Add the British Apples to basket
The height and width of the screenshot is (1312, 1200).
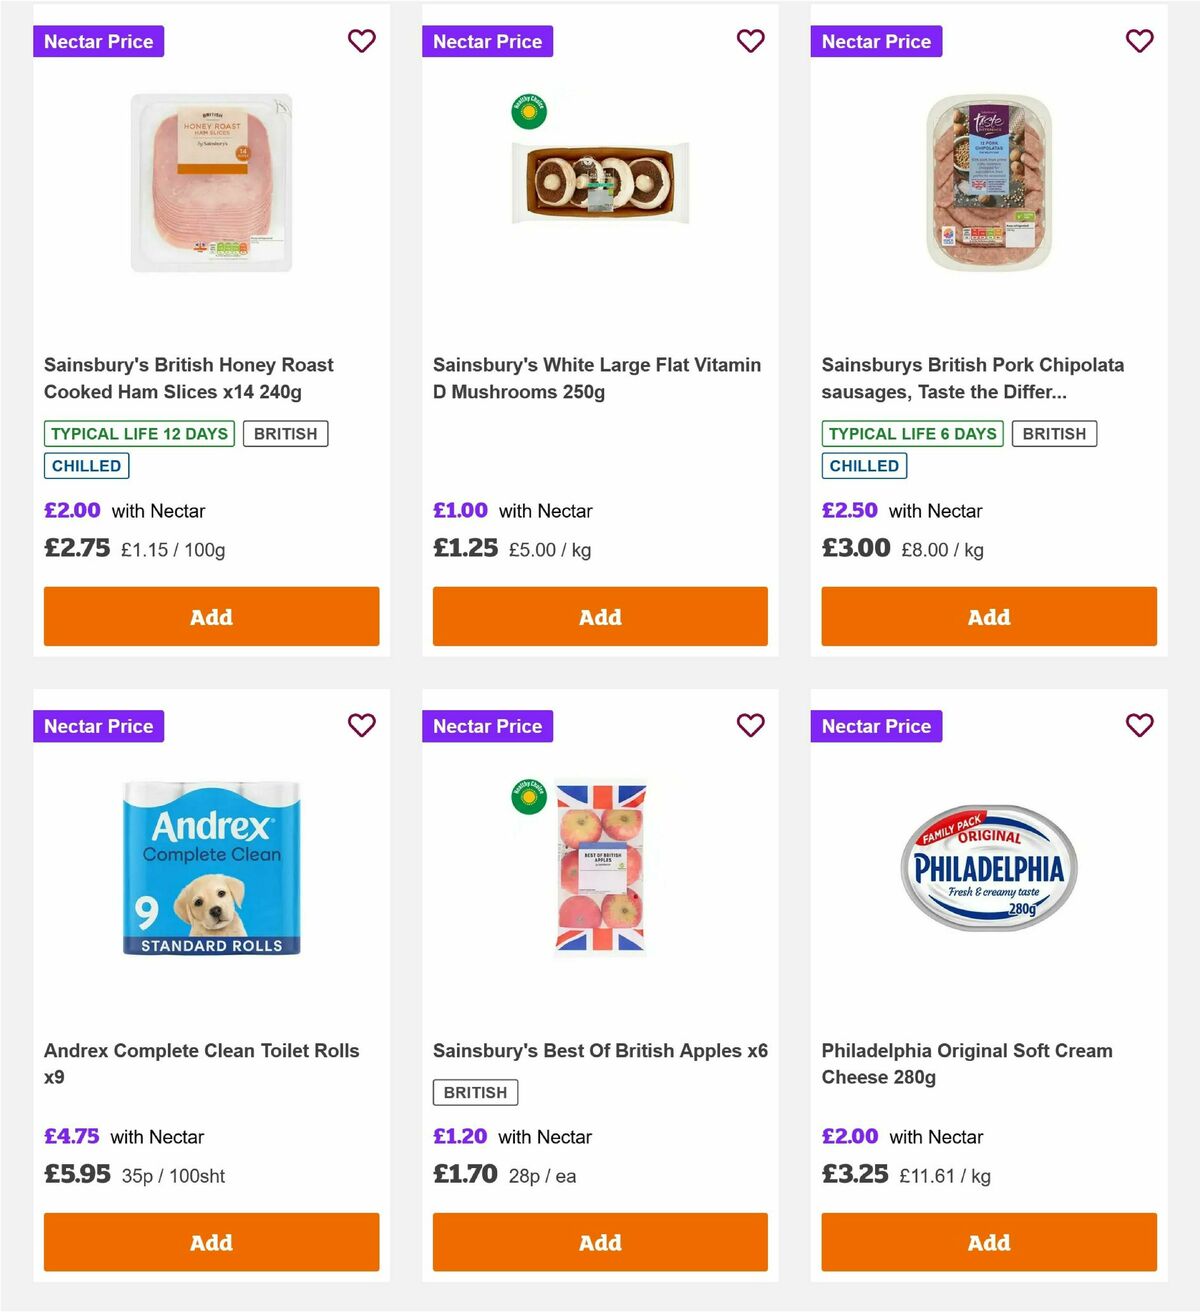[x=599, y=1242]
